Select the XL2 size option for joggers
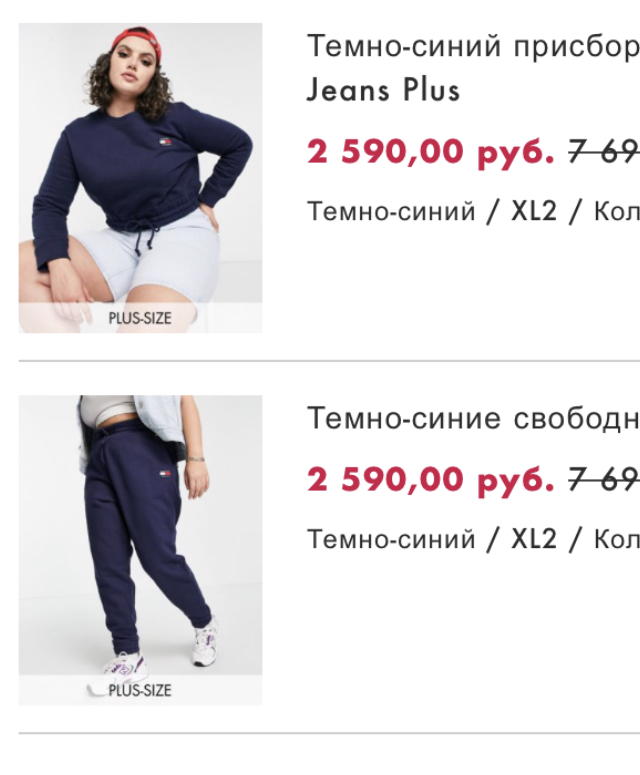The height and width of the screenshot is (775, 640). coord(534,539)
